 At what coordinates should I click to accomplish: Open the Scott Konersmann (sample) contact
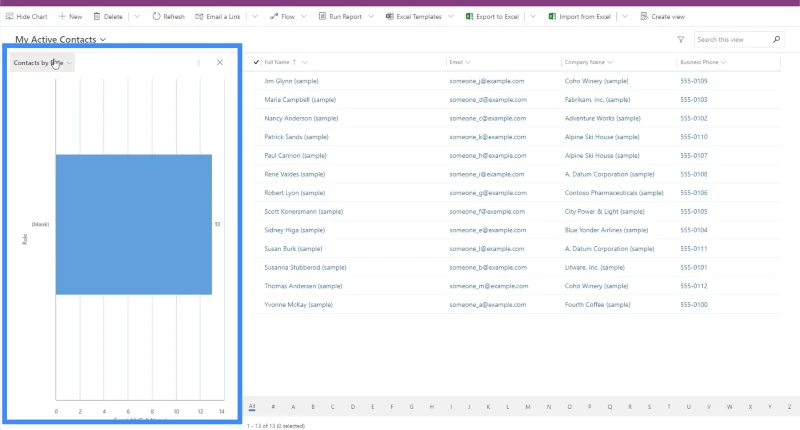coord(304,211)
